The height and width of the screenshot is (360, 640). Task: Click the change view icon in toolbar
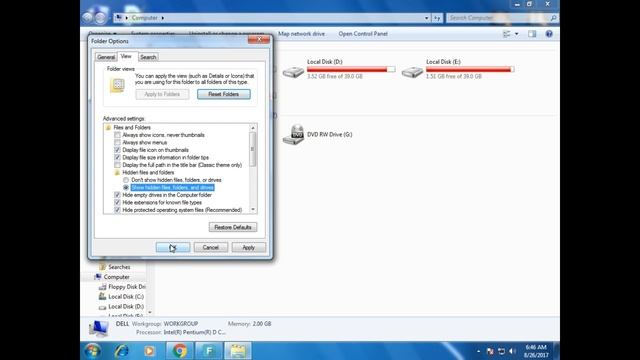pos(507,34)
